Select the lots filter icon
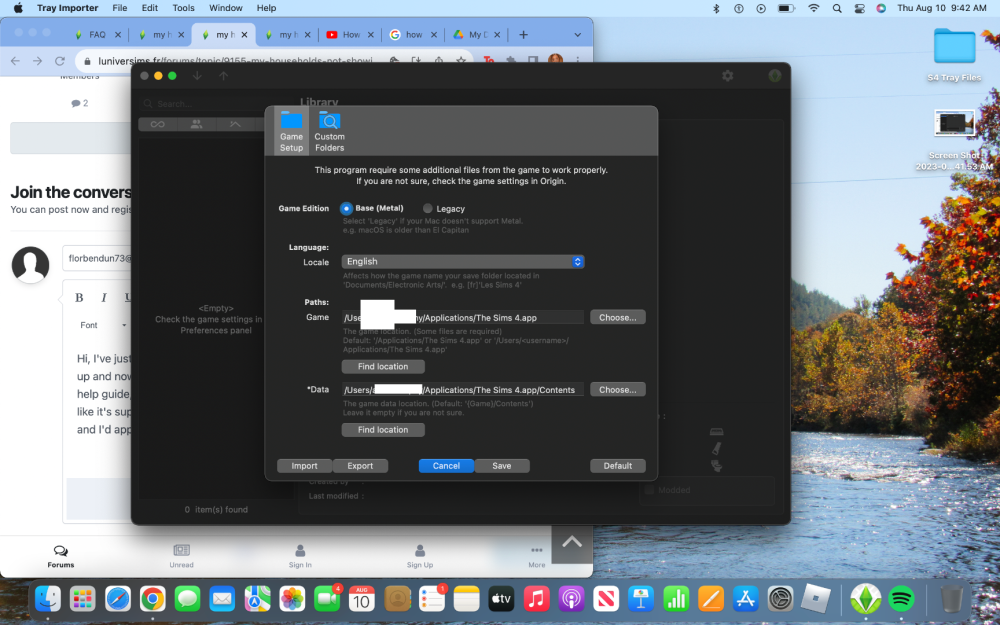The height and width of the screenshot is (625, 1000). [x=235, y=124]
